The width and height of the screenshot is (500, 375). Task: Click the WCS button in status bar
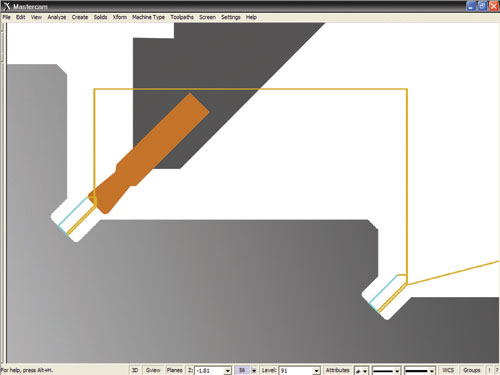(x=448, y=370)
